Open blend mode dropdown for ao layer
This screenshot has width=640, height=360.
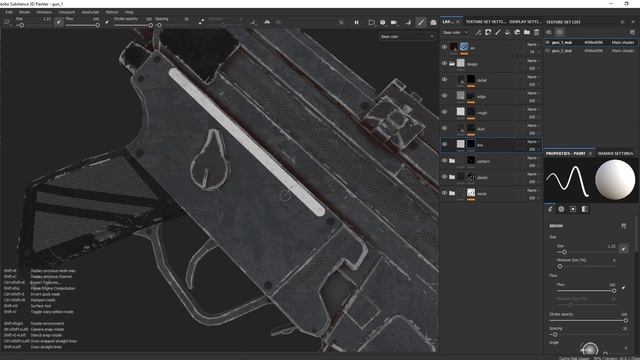click(x=533, y=44)
